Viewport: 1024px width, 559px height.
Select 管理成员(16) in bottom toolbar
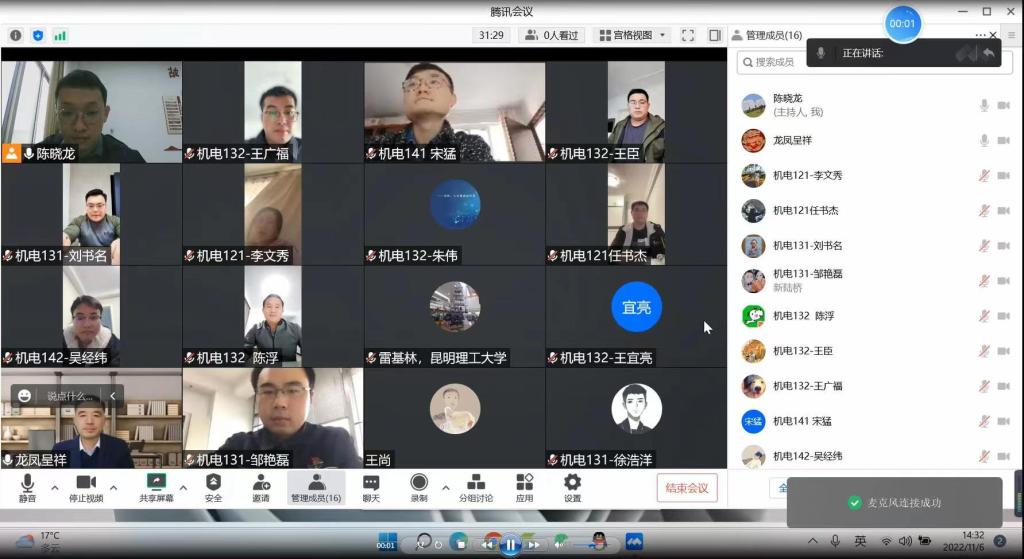click(x=316, y=487)
